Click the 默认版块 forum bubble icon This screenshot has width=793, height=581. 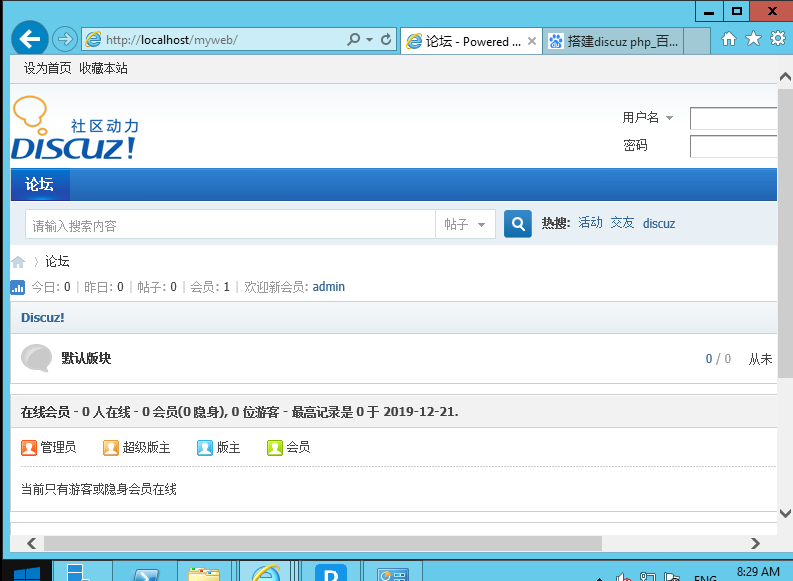click(x=36, y=358)
